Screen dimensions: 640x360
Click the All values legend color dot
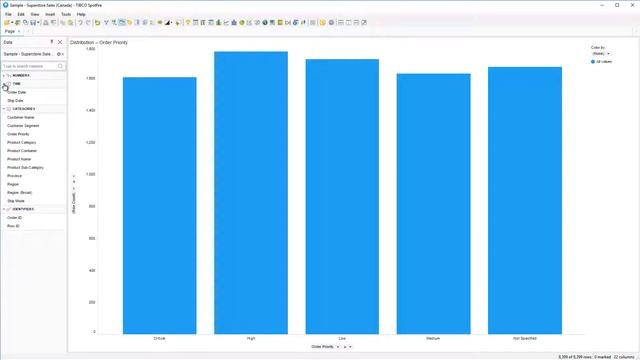click(x=593, y=62)
